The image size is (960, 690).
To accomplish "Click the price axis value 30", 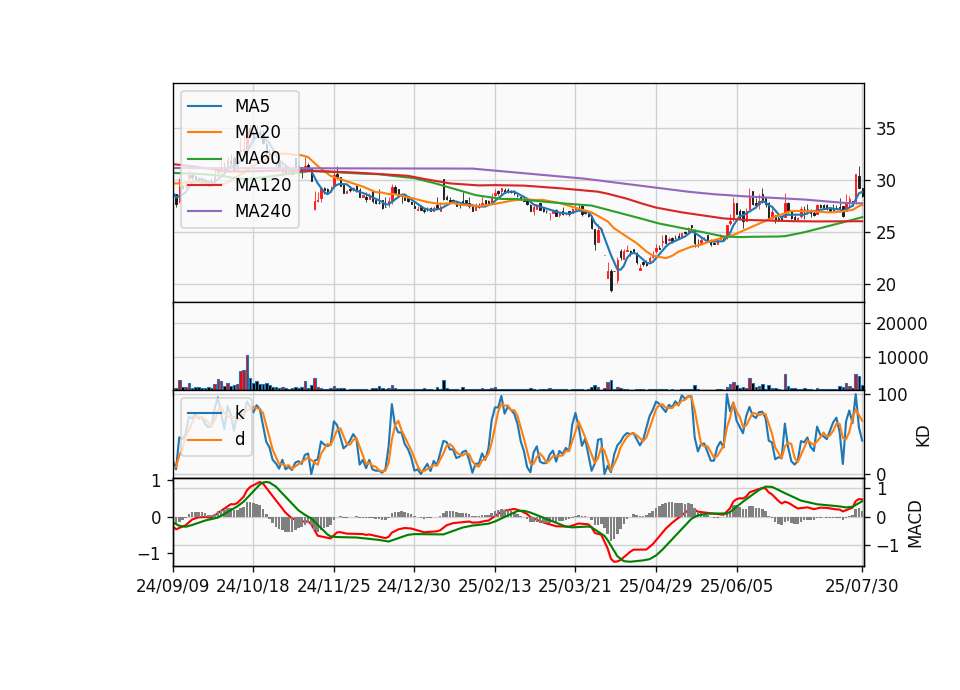I will coord(886,181).
